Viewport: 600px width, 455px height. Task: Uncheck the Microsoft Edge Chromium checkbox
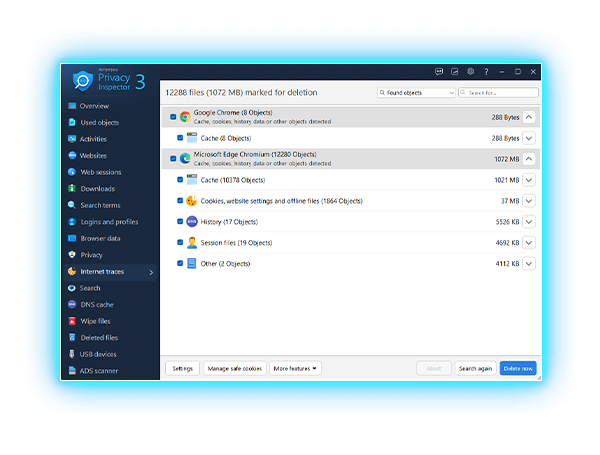pos(173,158)
